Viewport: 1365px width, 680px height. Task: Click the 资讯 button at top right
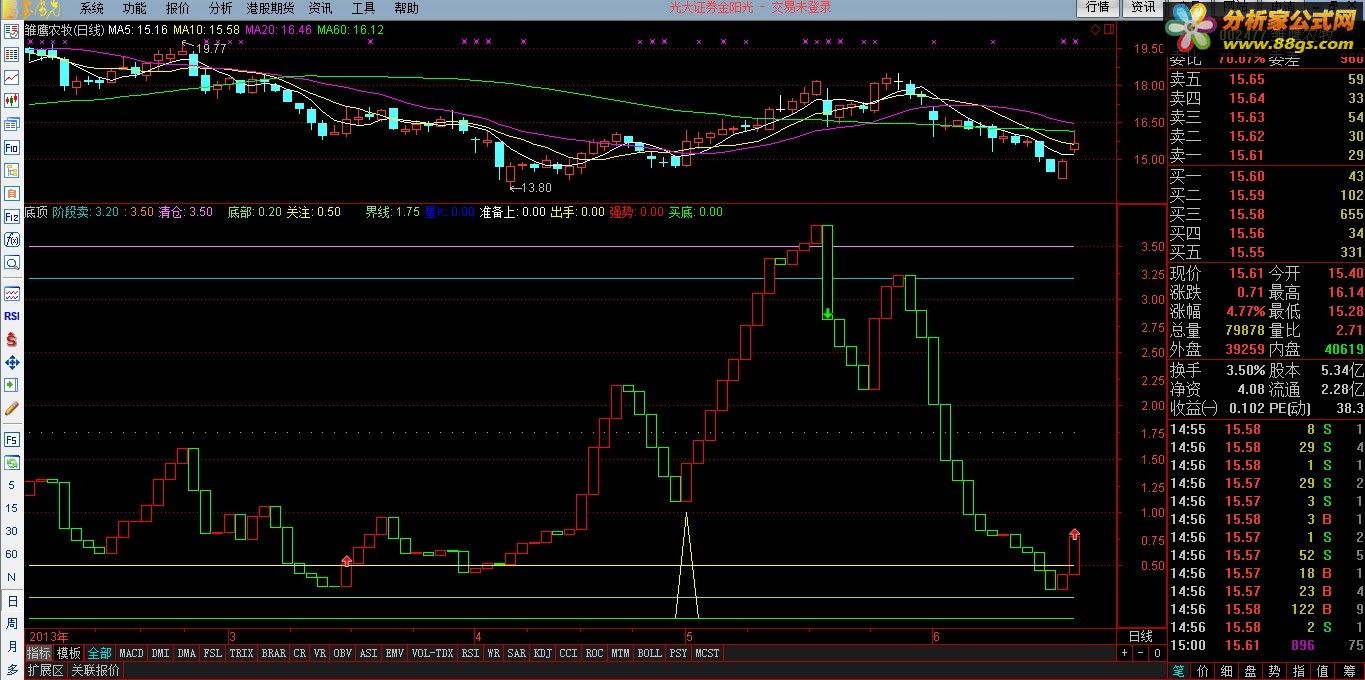pyautogui.click(x=1142, y=7)
